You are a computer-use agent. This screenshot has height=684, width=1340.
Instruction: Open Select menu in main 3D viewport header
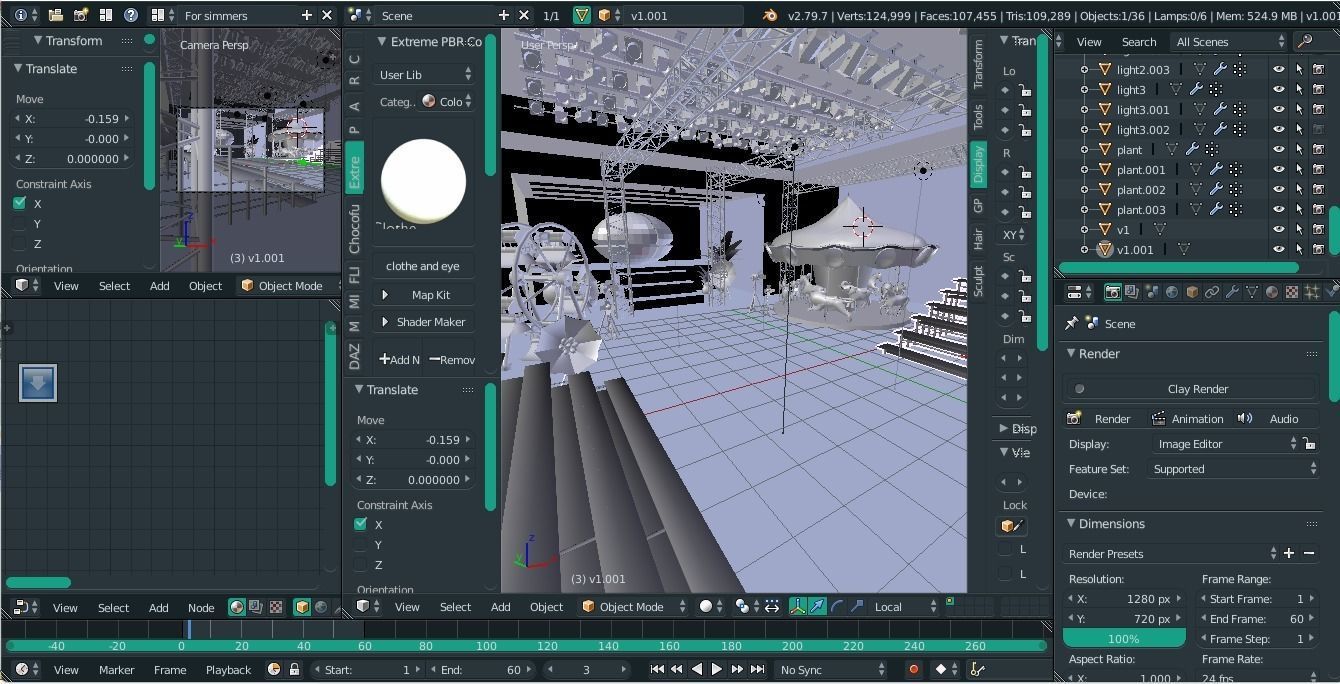[x=455, y=606]
